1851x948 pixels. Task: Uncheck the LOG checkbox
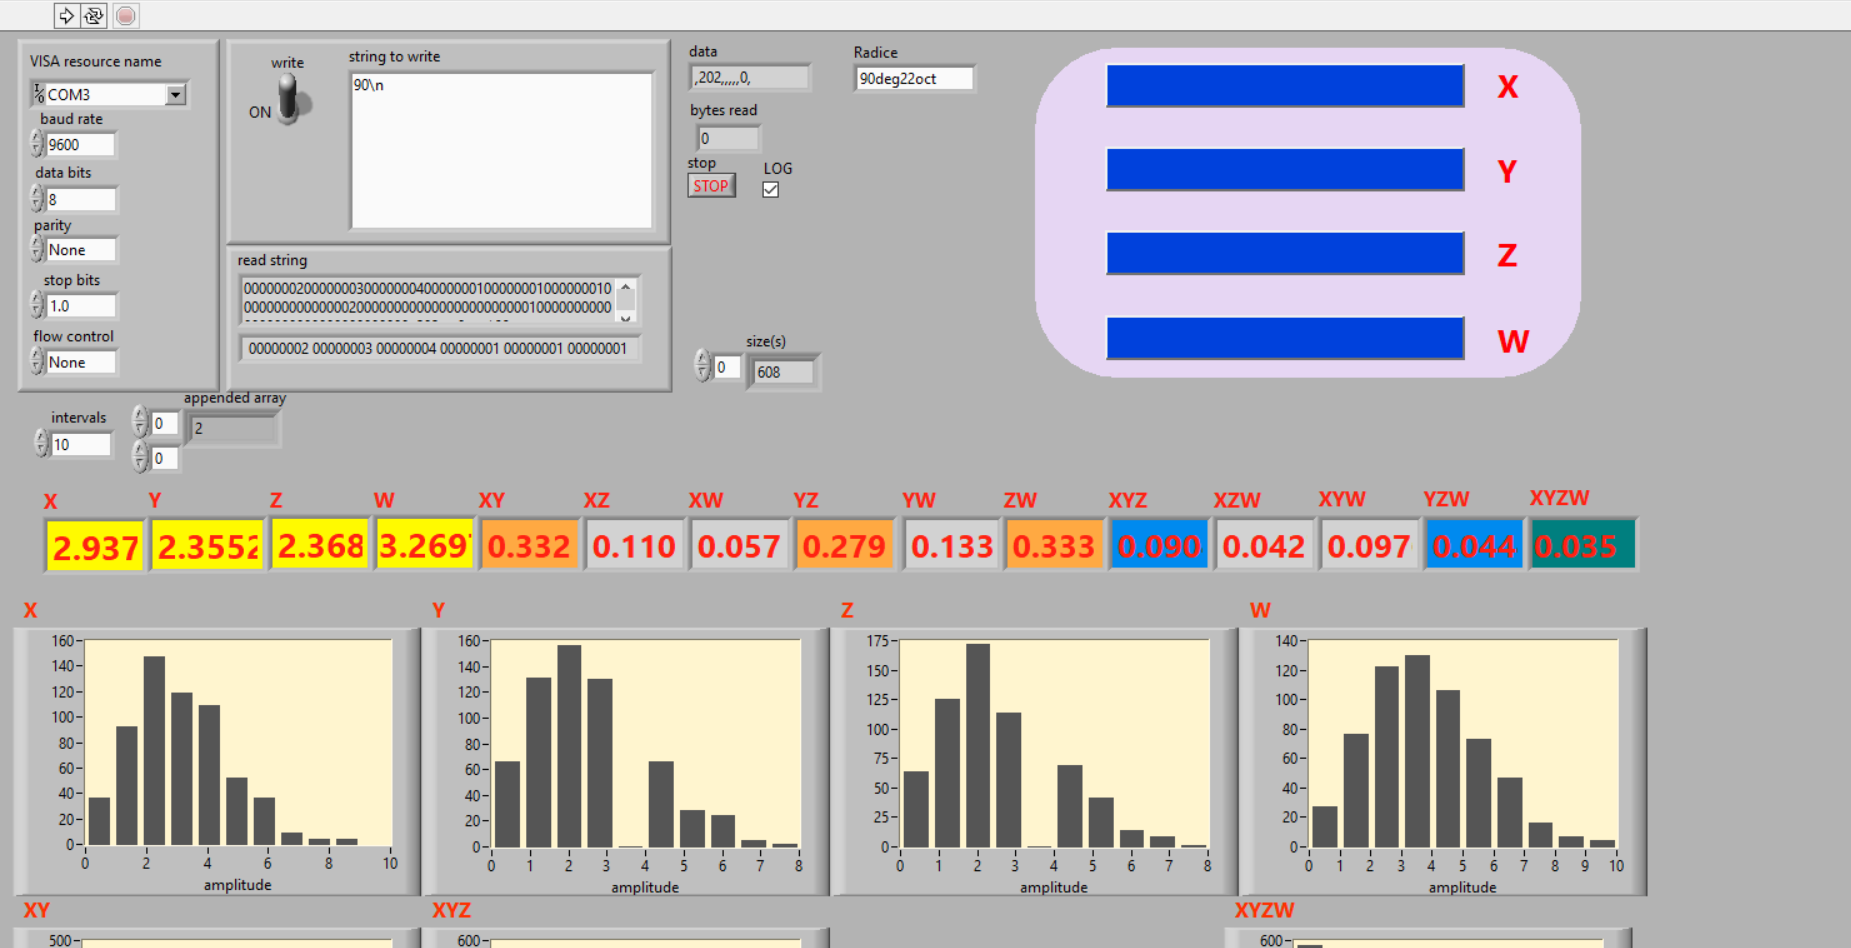click(x=770, y=189)
